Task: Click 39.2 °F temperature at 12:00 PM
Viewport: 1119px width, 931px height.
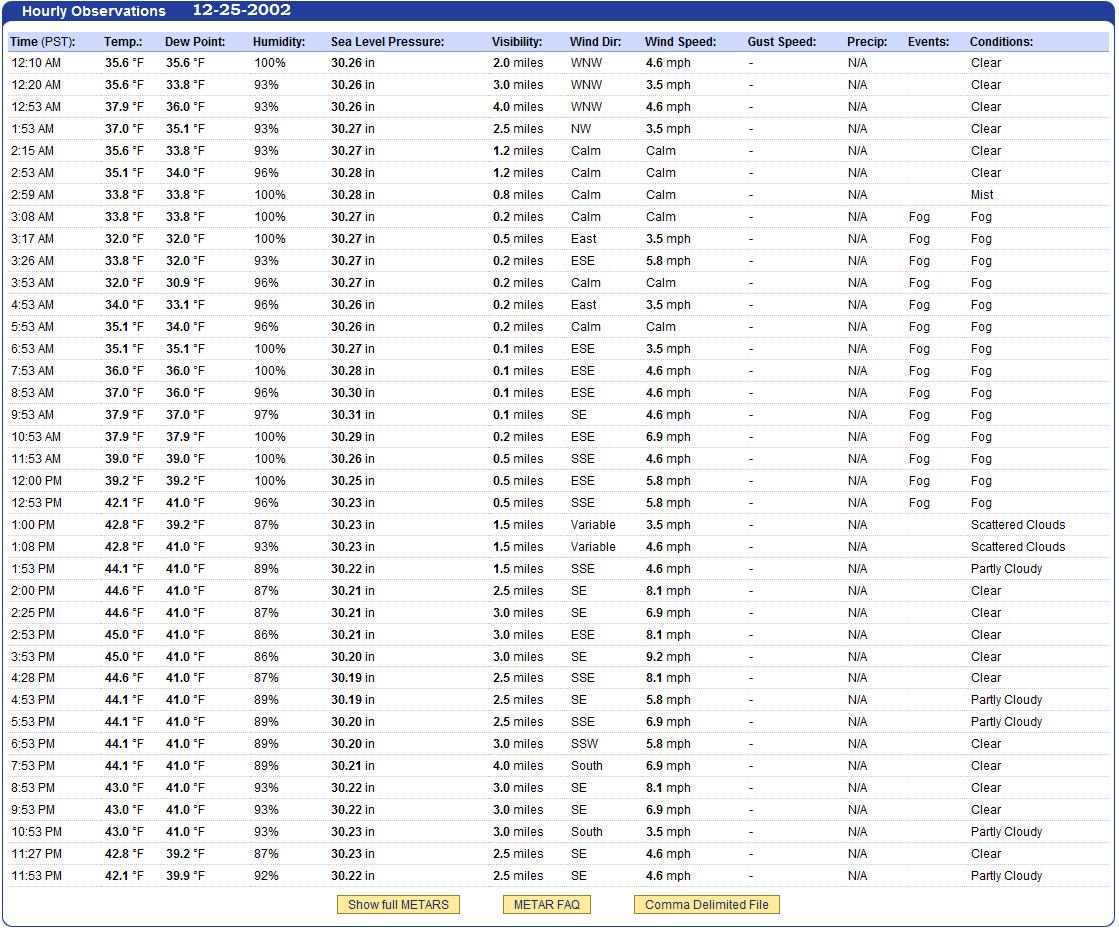Action: coord(124,481)
